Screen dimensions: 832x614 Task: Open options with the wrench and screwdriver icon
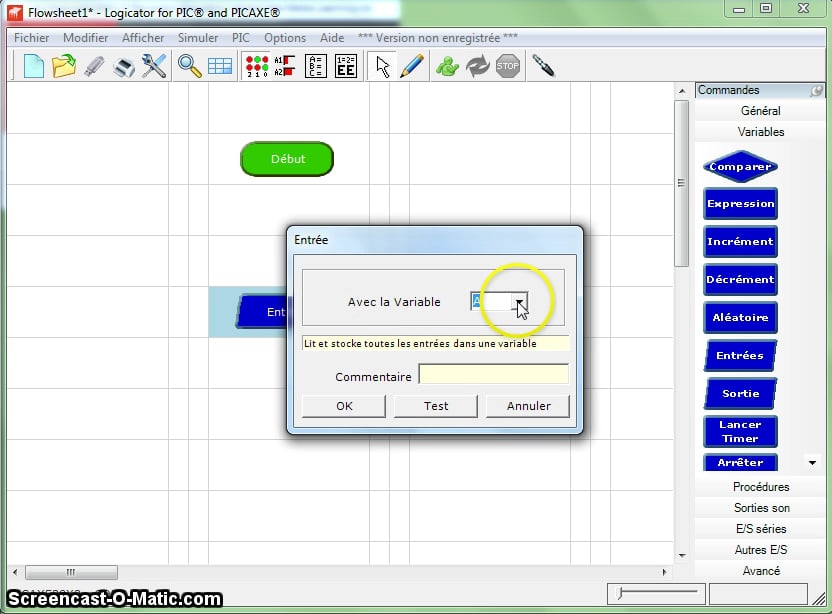pos(154,66)
